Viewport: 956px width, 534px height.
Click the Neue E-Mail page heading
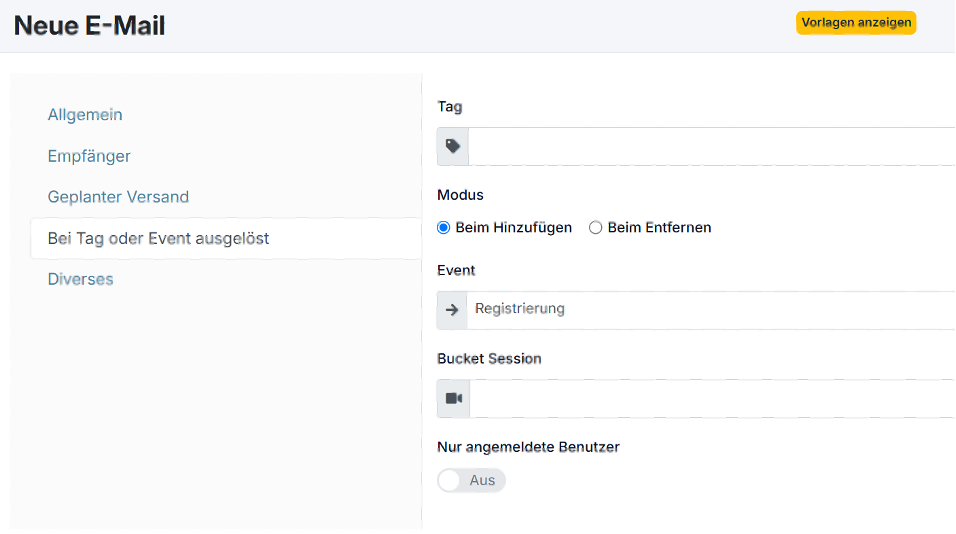point(90,26)
